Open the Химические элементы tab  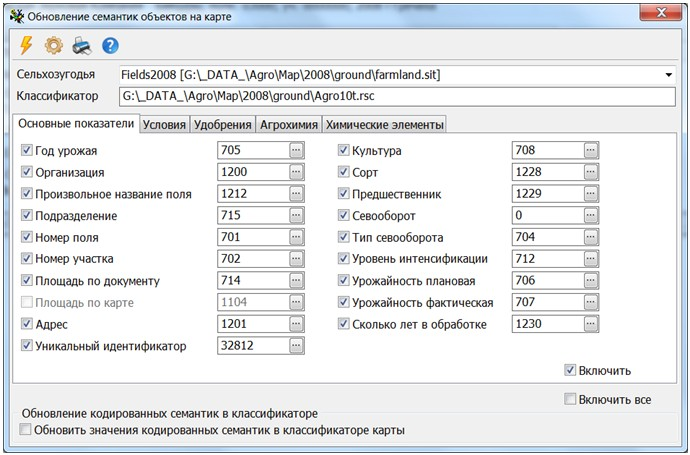pyautogui.click(x=385, y=125)
